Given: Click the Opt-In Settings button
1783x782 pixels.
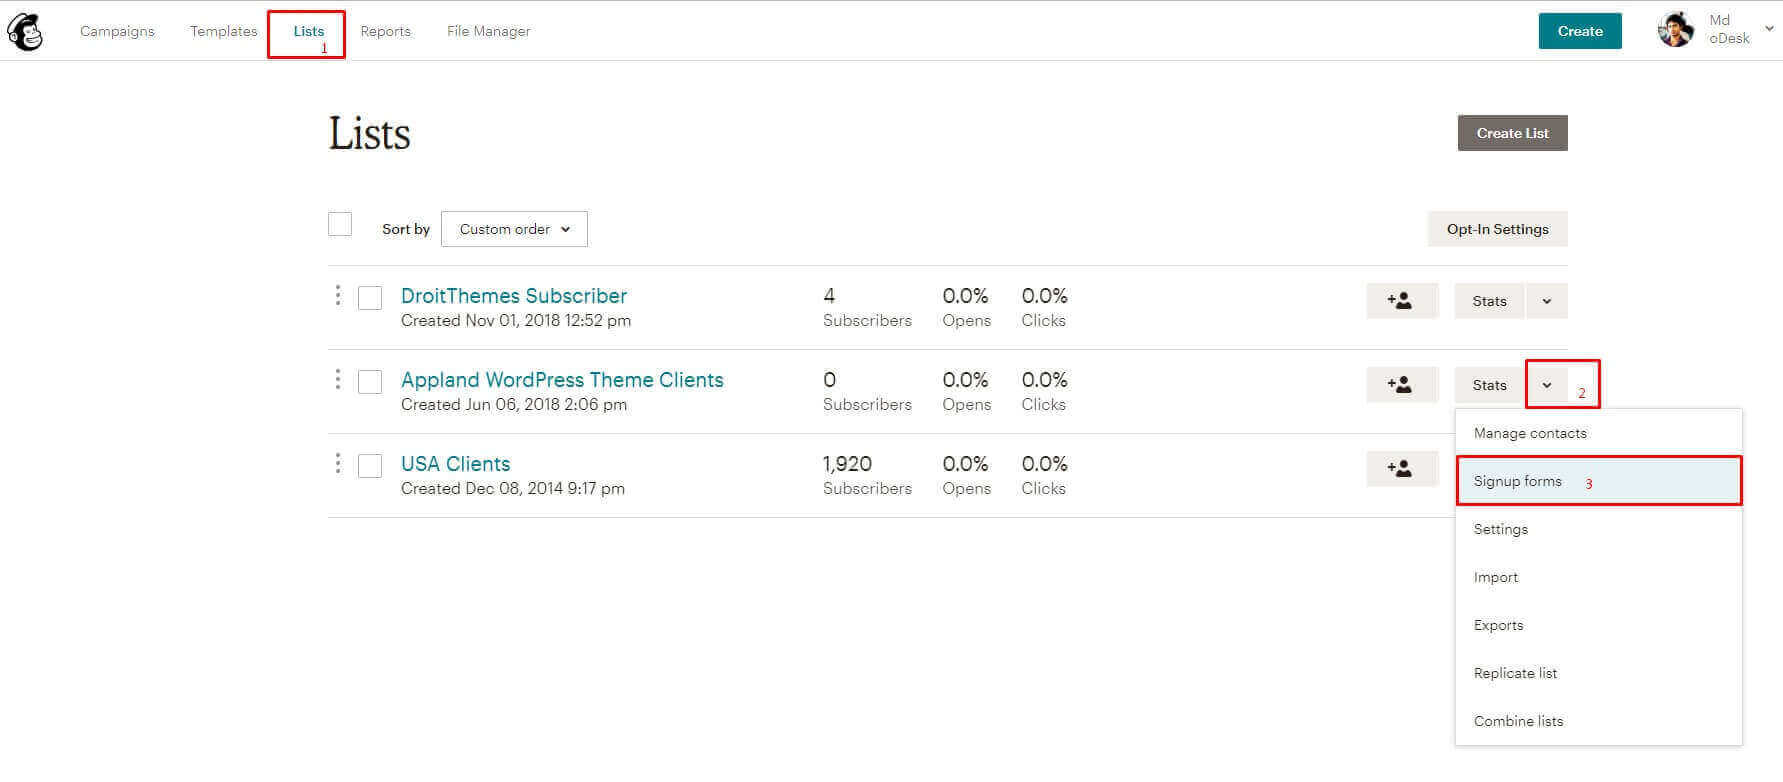Looking at the screenshot, I should (1497, 229).
